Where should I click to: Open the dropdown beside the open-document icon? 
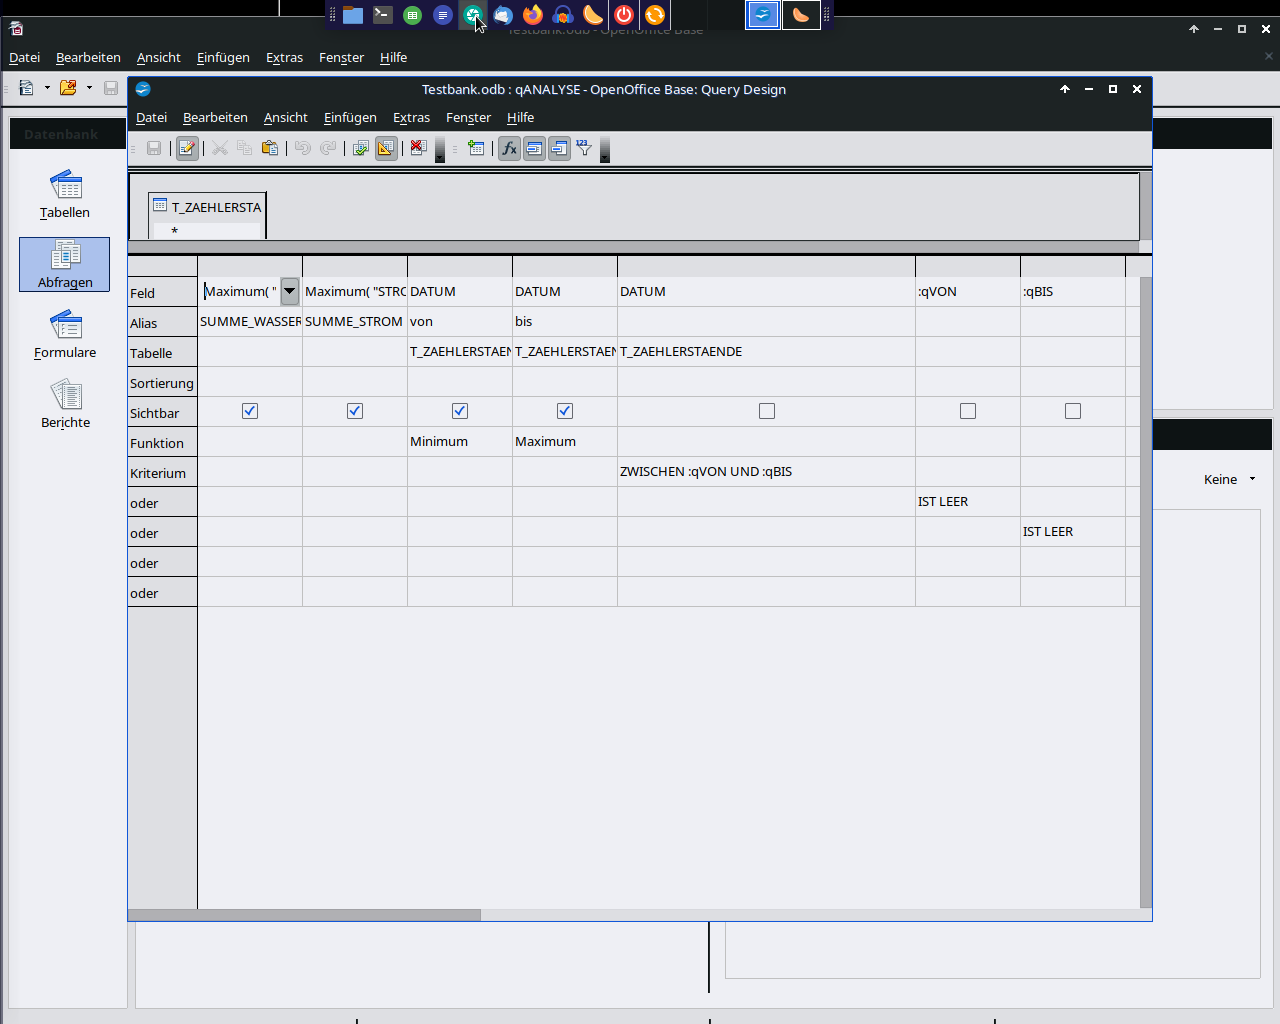click(x=89, y=88)
